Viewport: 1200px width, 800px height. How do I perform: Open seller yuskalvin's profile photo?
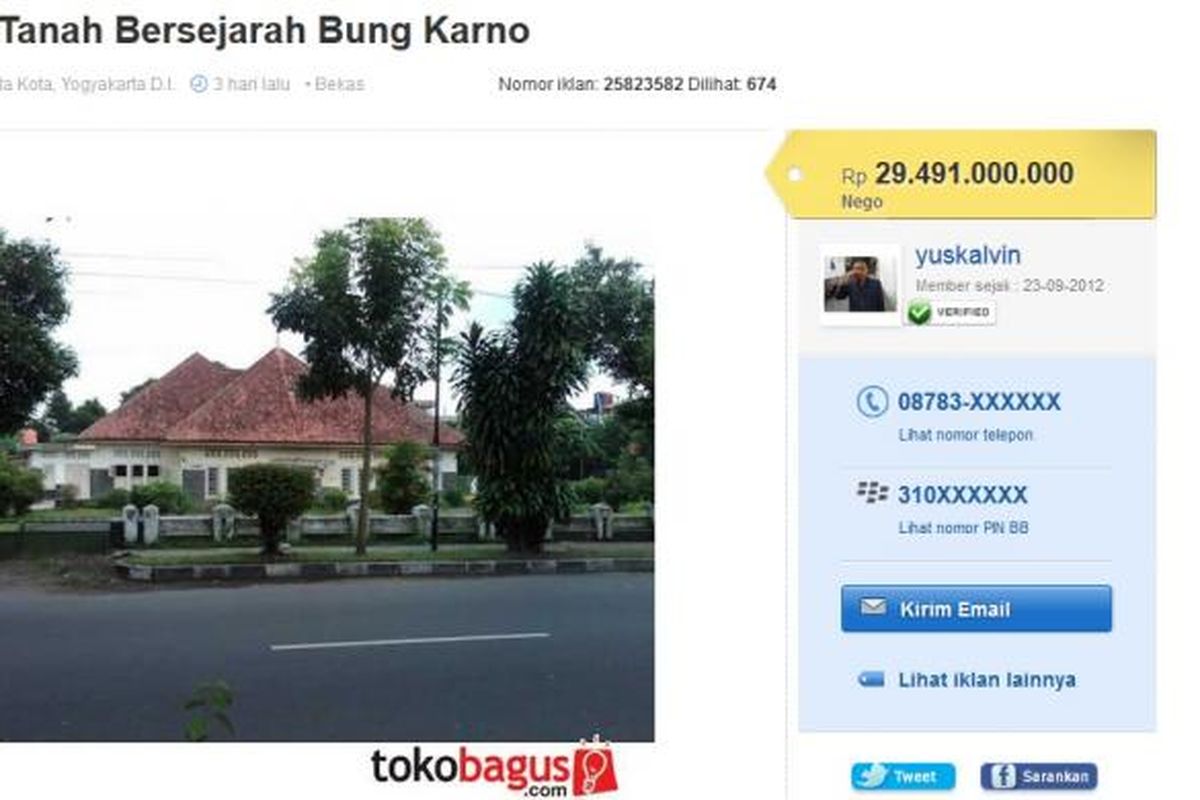tap(860, 285)
